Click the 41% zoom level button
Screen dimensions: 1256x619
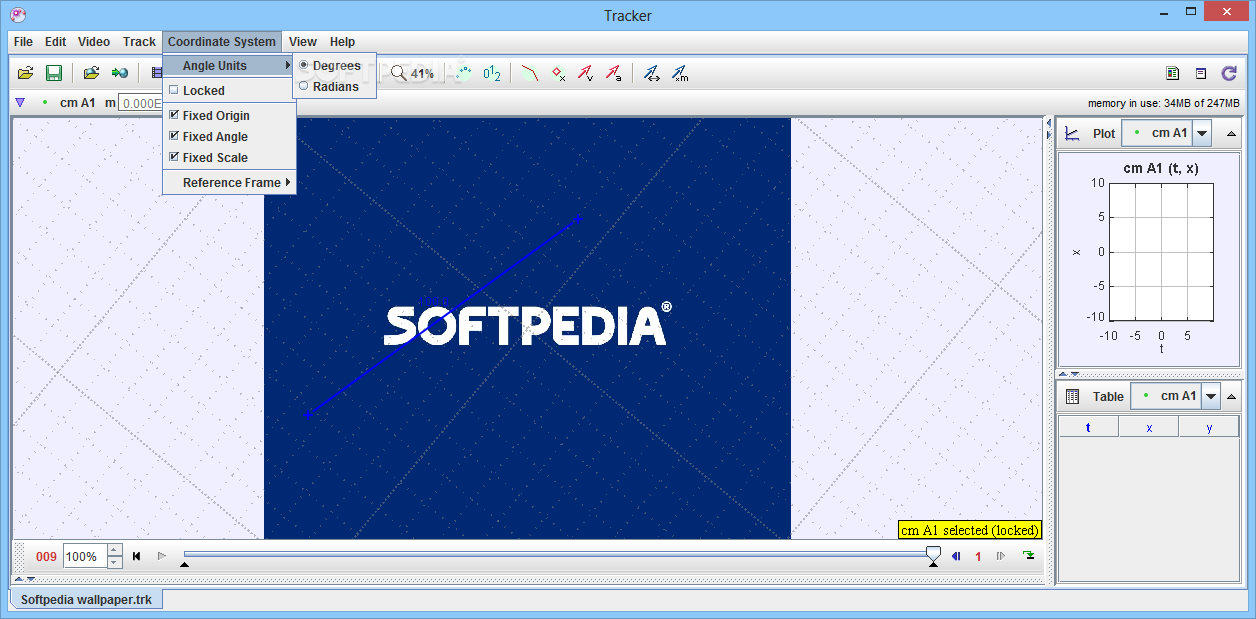pyautogui.click(x=422, y=73)
